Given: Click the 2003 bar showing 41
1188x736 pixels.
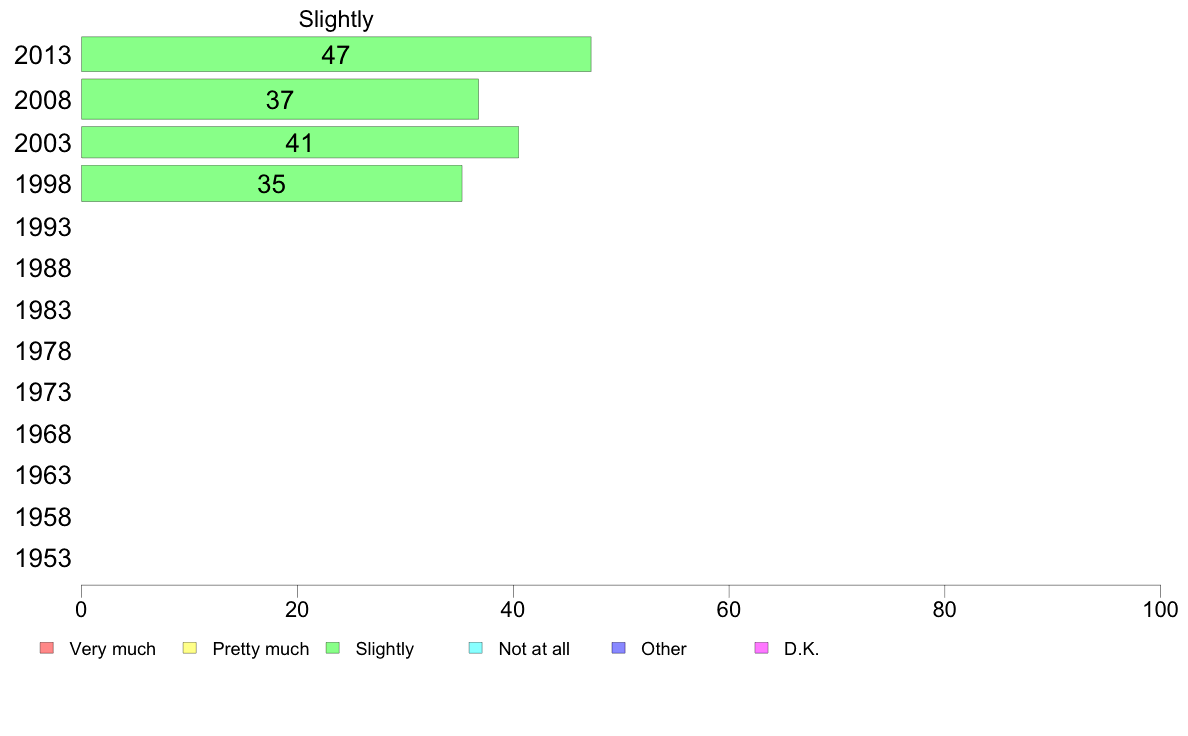Looking at the screenshot, I should (299, 143).
